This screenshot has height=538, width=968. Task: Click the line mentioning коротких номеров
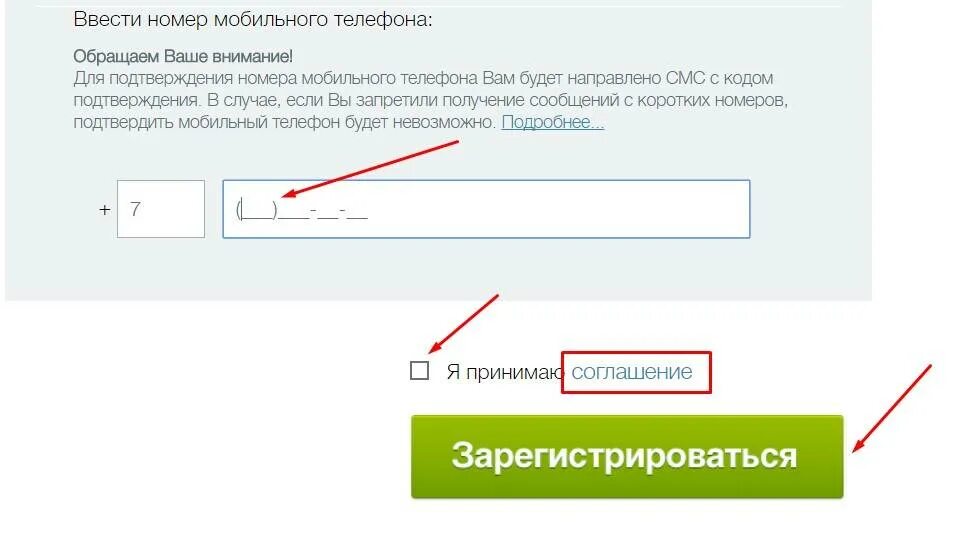[430, 100]
